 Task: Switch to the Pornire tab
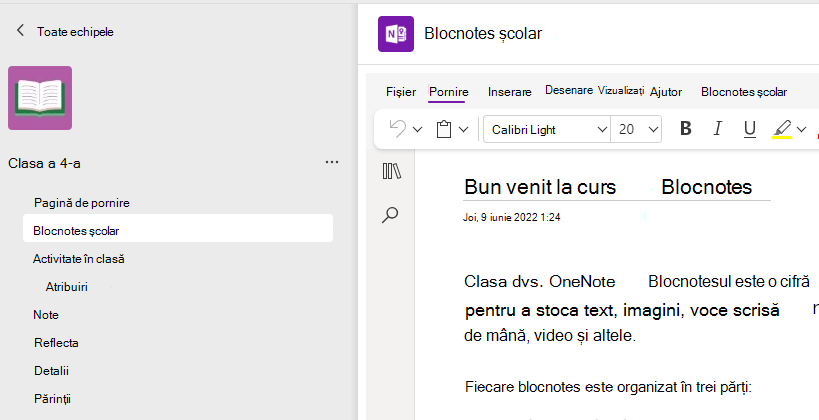[x=449, y=92]
